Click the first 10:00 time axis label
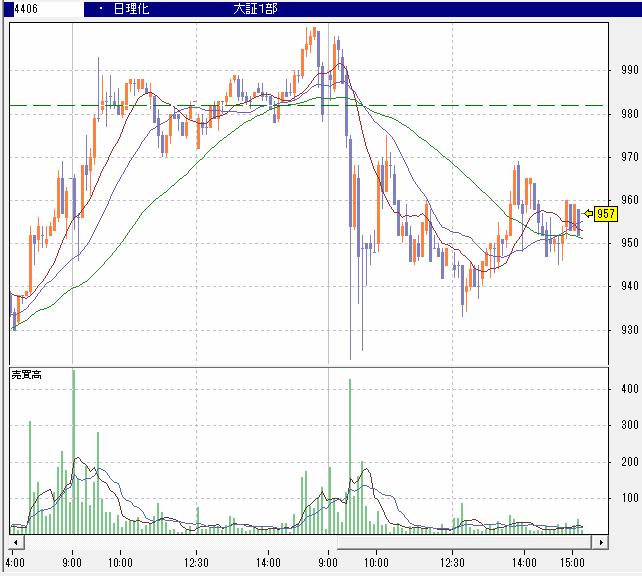This screenshot has width=642, height=576. coord(120,563)
